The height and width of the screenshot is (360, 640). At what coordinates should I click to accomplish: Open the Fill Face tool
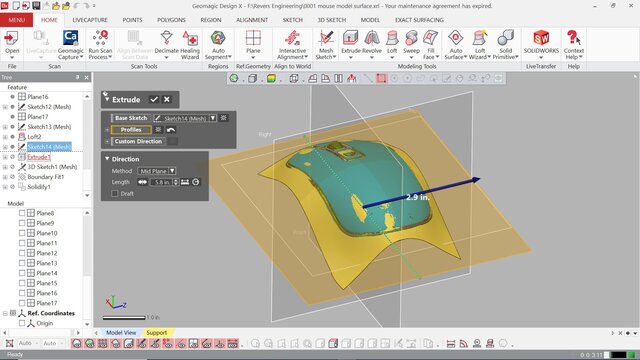click(x=431, y=44)
